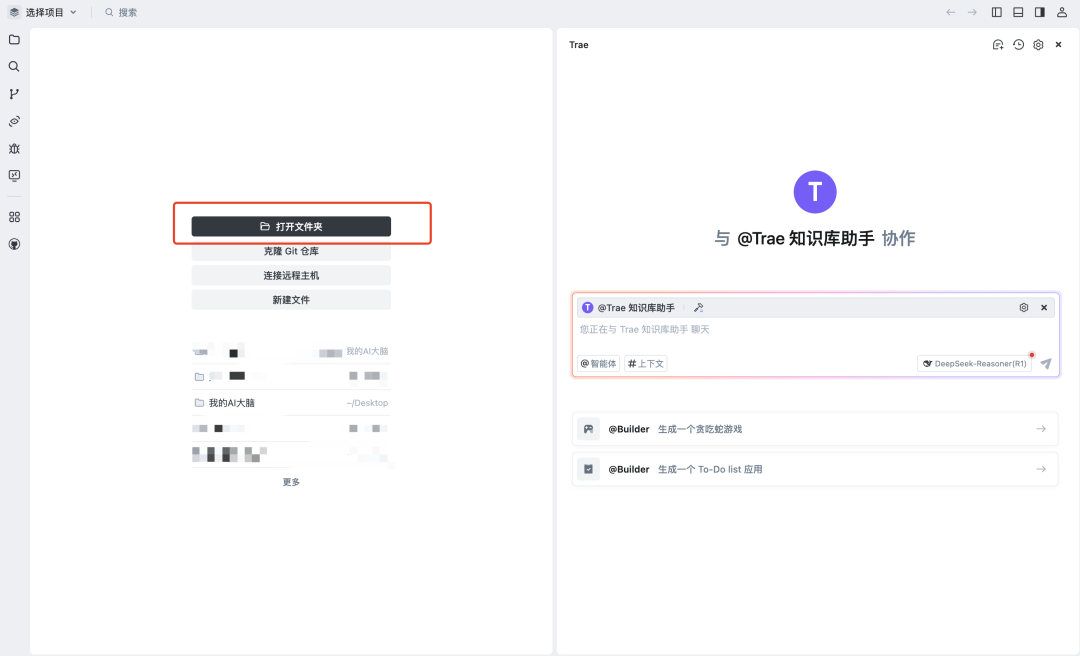
Task: Click the 连接远程主机 button
Action: [291, 276]
